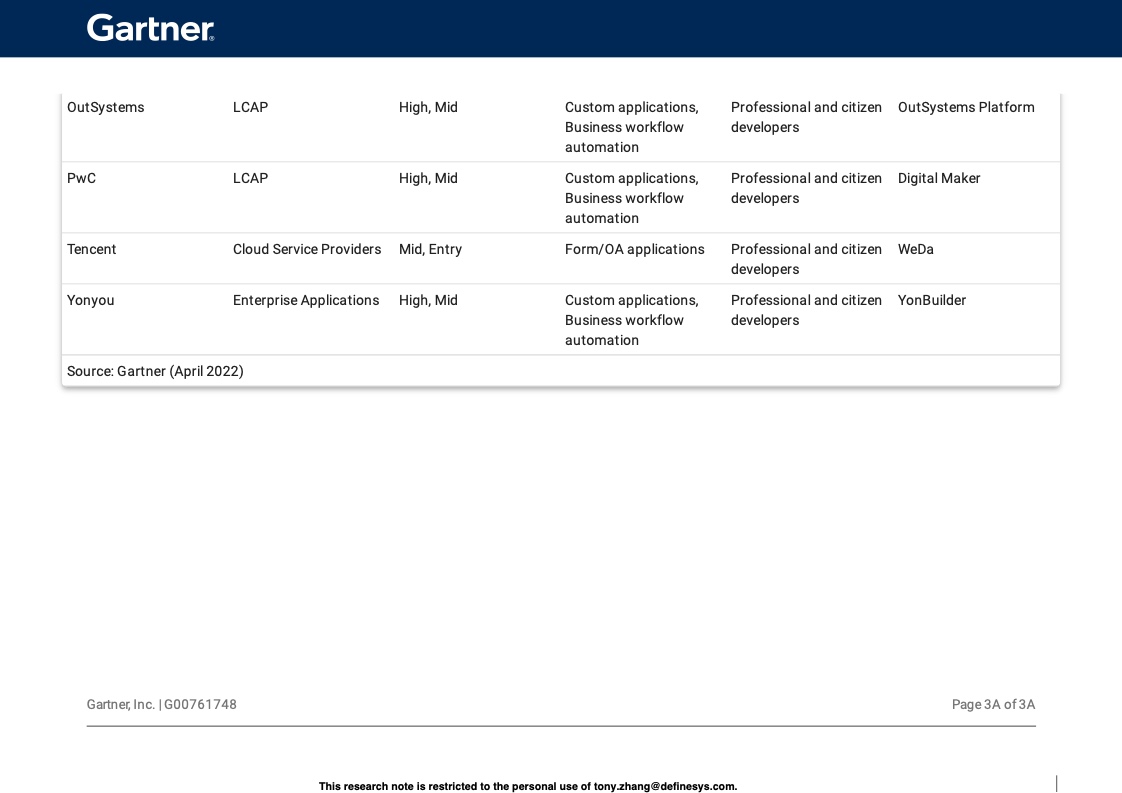Select Tencent in the vendor column

91,249
